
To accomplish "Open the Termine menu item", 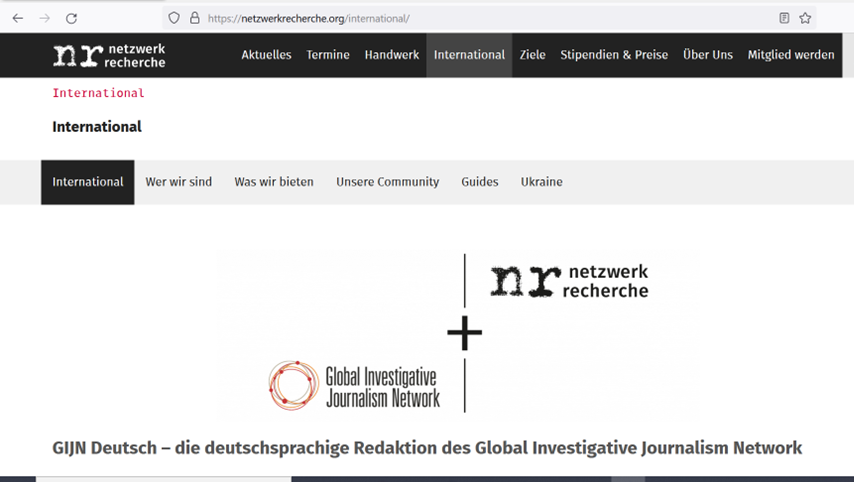I will point(328,55).
